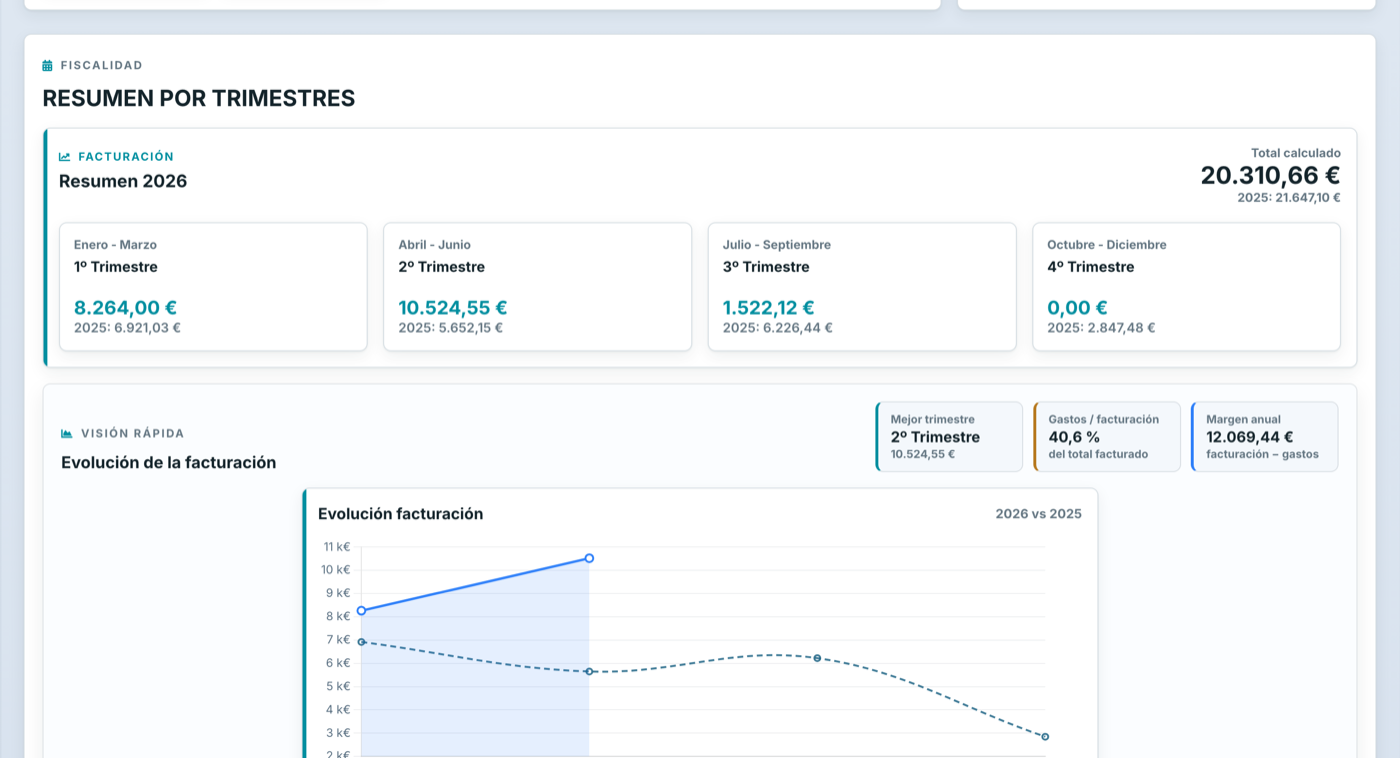This screenshot has height=758, width=1400.
Task: Open the Octubre - Diciembre quarter card
Action: (x=1186, y=287)
